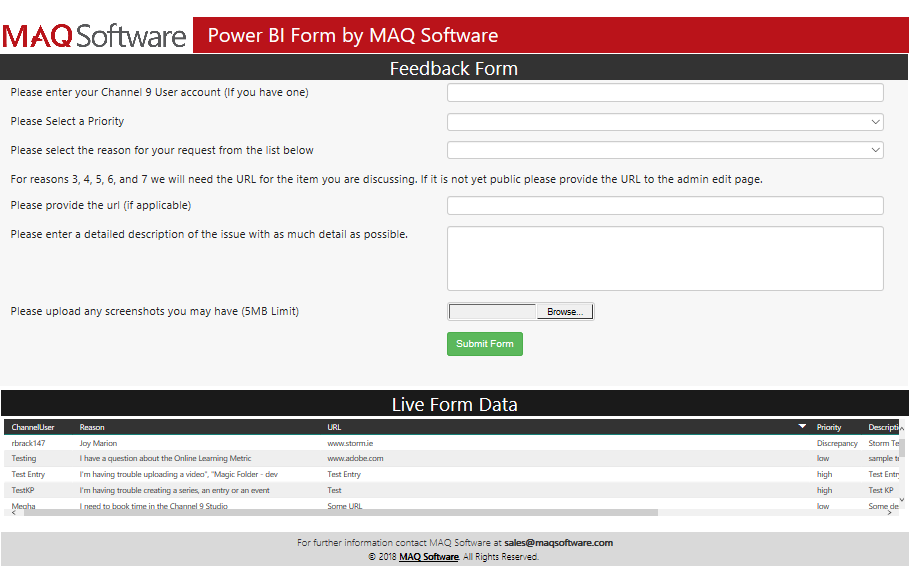This screenshot has height=566, width=911.
Task: Click the table scroll up arrow
Action: click(x=902, y=428)
